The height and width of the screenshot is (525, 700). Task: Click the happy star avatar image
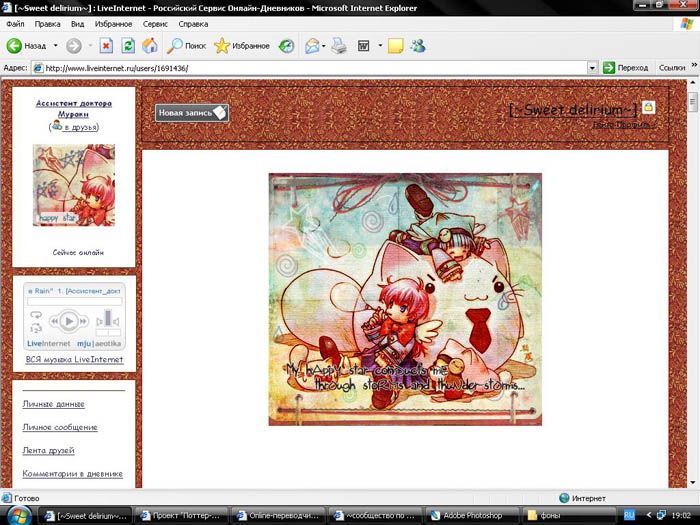tap(74, 185)
